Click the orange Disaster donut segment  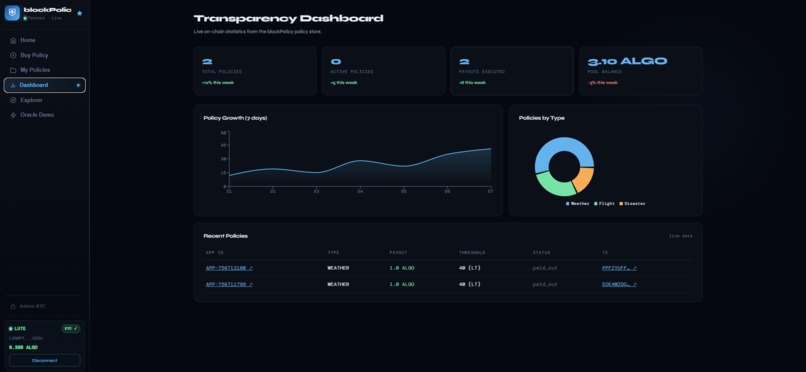(x=586, y=179)
